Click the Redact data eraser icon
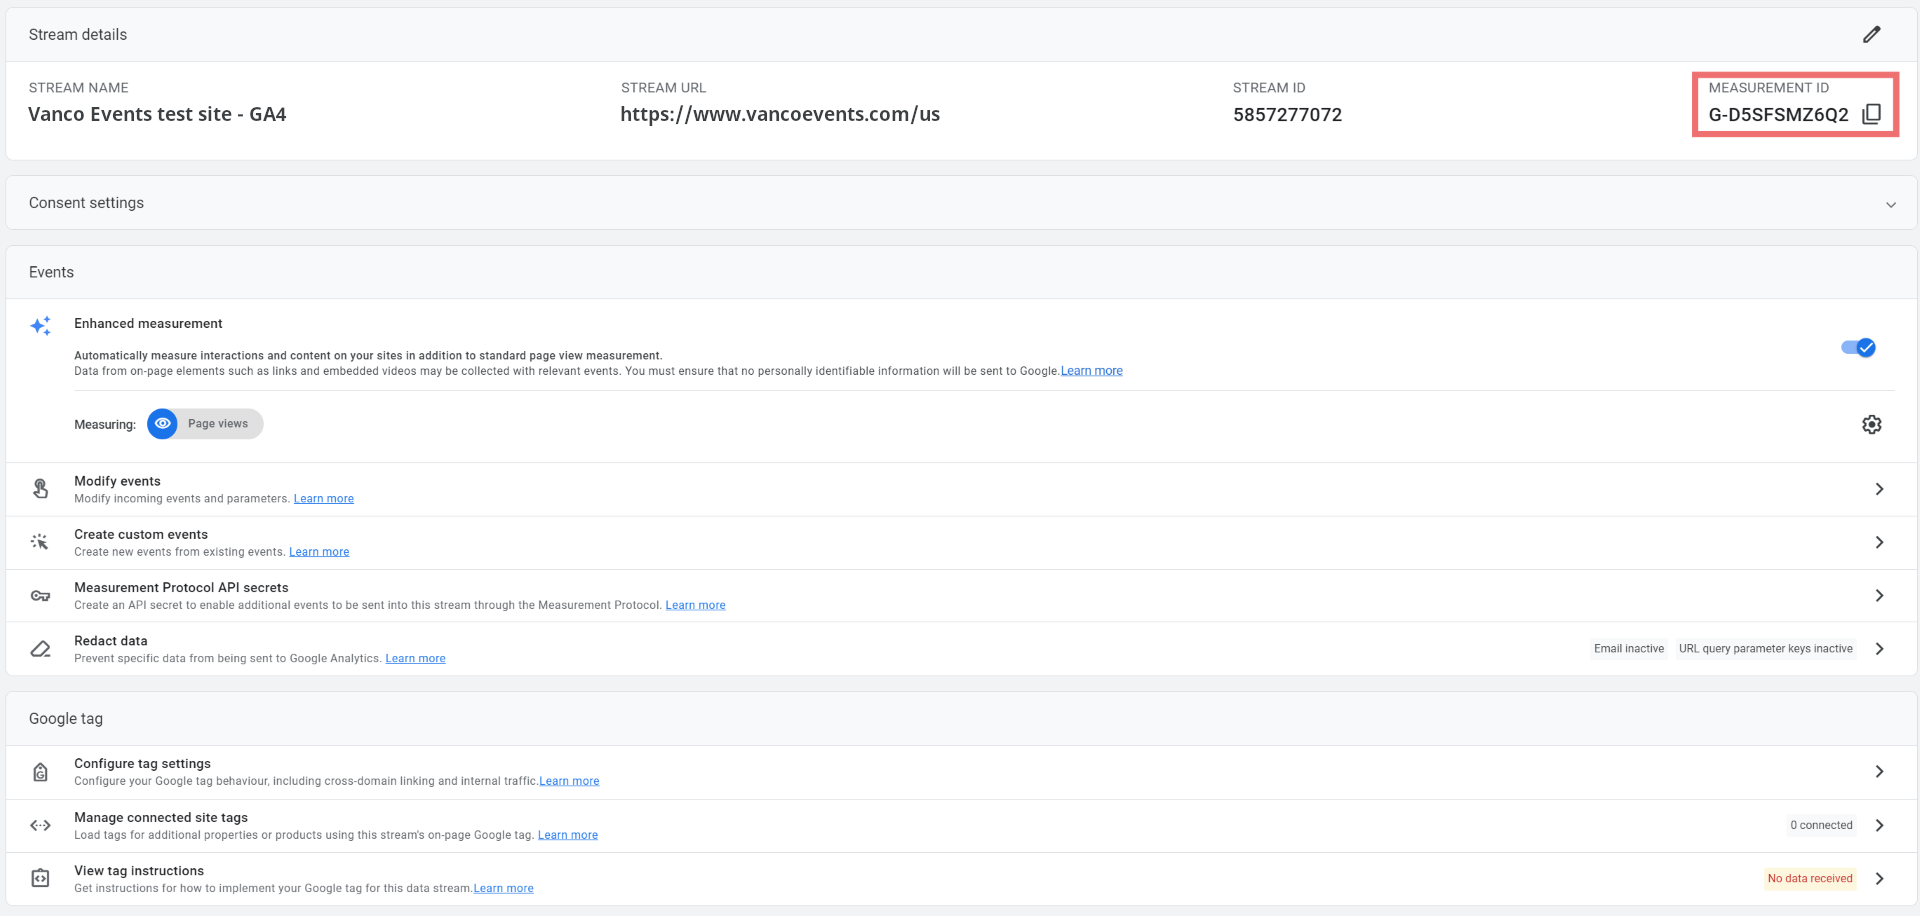1920x916 pixels. point(40,649)
